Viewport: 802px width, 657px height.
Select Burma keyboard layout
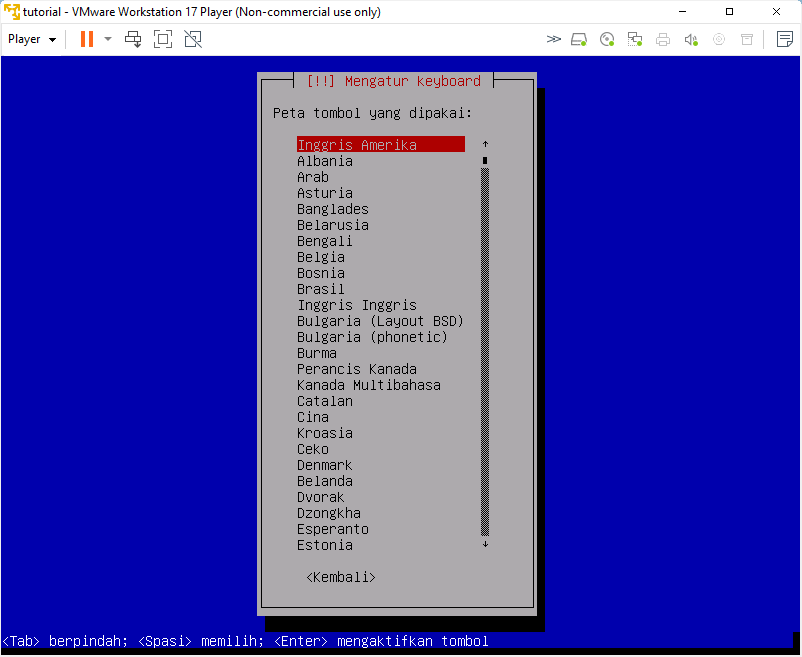click(x=317, y=353)
